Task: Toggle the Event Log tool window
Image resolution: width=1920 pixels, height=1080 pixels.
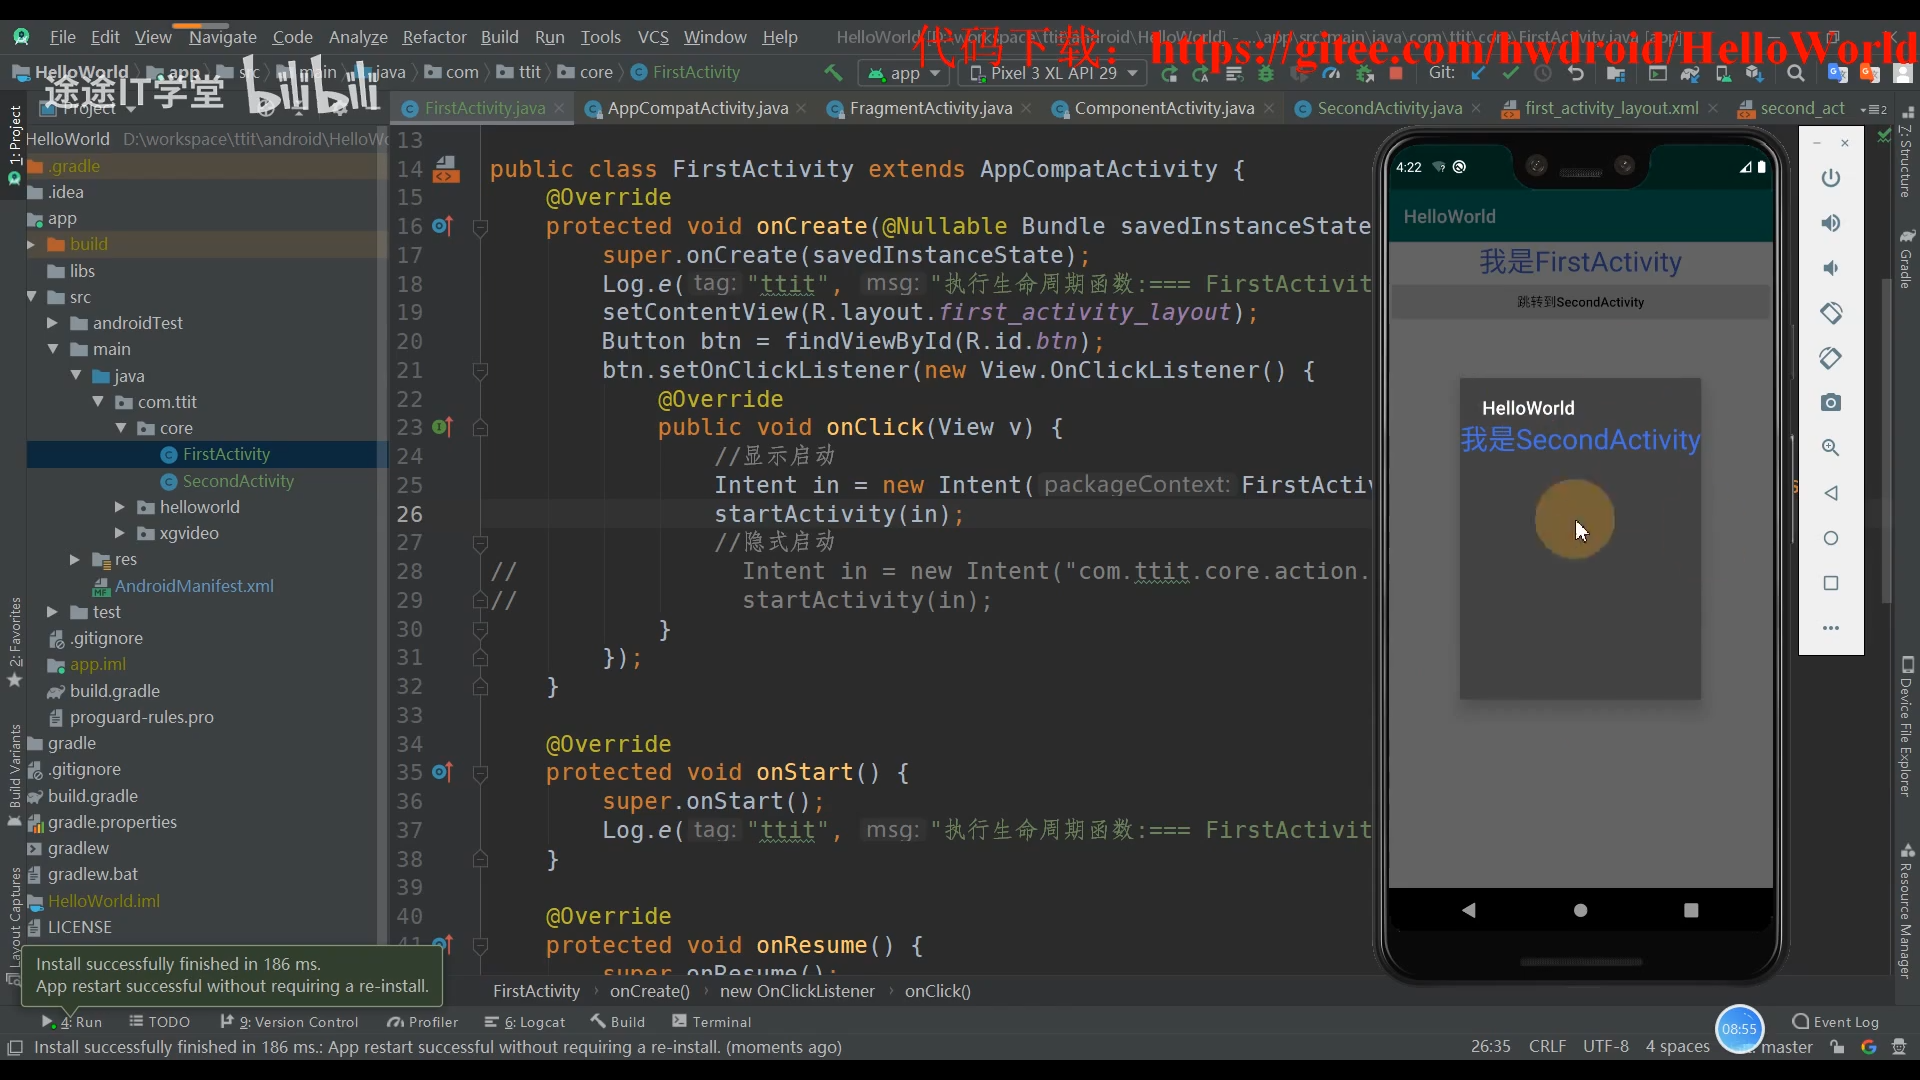Action: point(1835,1021)
